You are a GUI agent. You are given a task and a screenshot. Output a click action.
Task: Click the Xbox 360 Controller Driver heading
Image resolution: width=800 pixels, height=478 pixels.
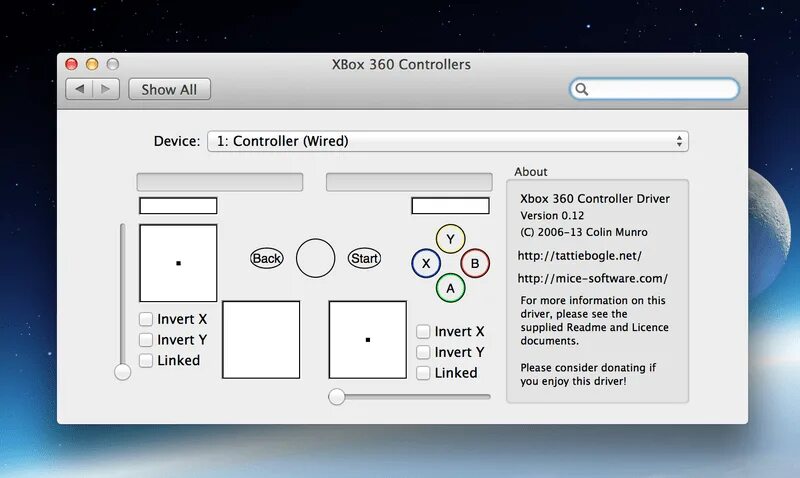[595, 199]
